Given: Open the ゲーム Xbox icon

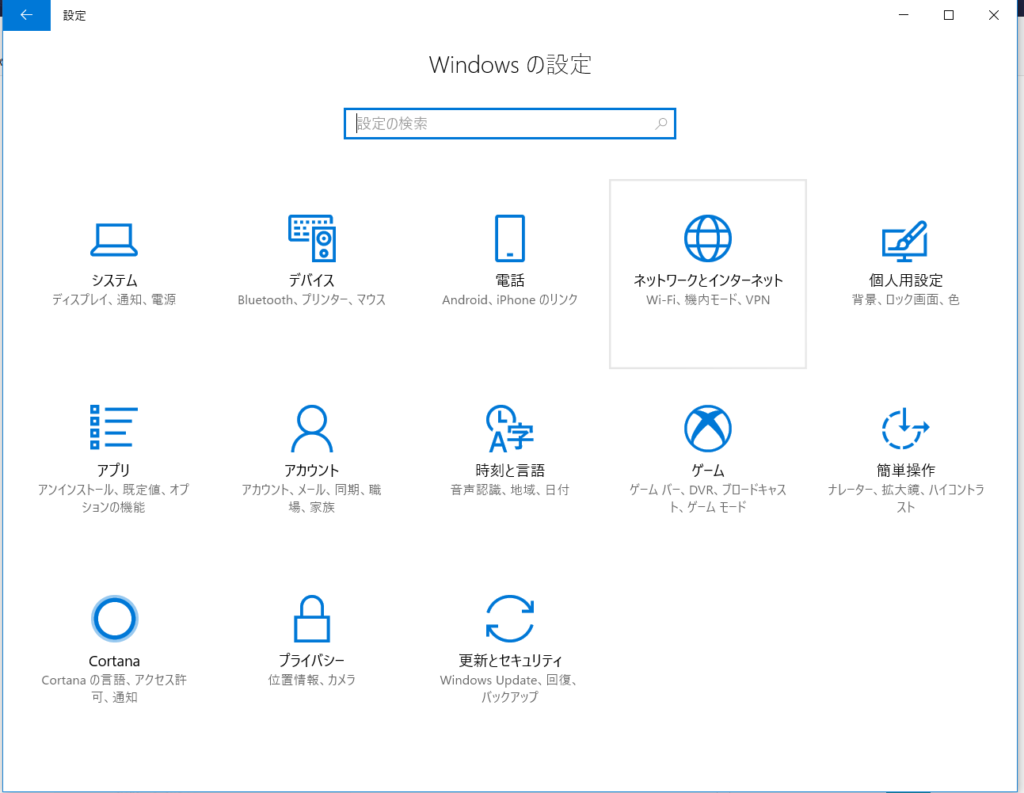Looking at the screenshot, I should pos(708,429).
